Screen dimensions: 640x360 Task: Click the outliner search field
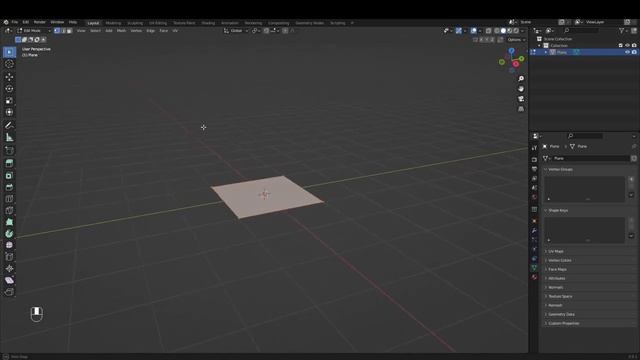pyautogui.click(x=582, y=31)
